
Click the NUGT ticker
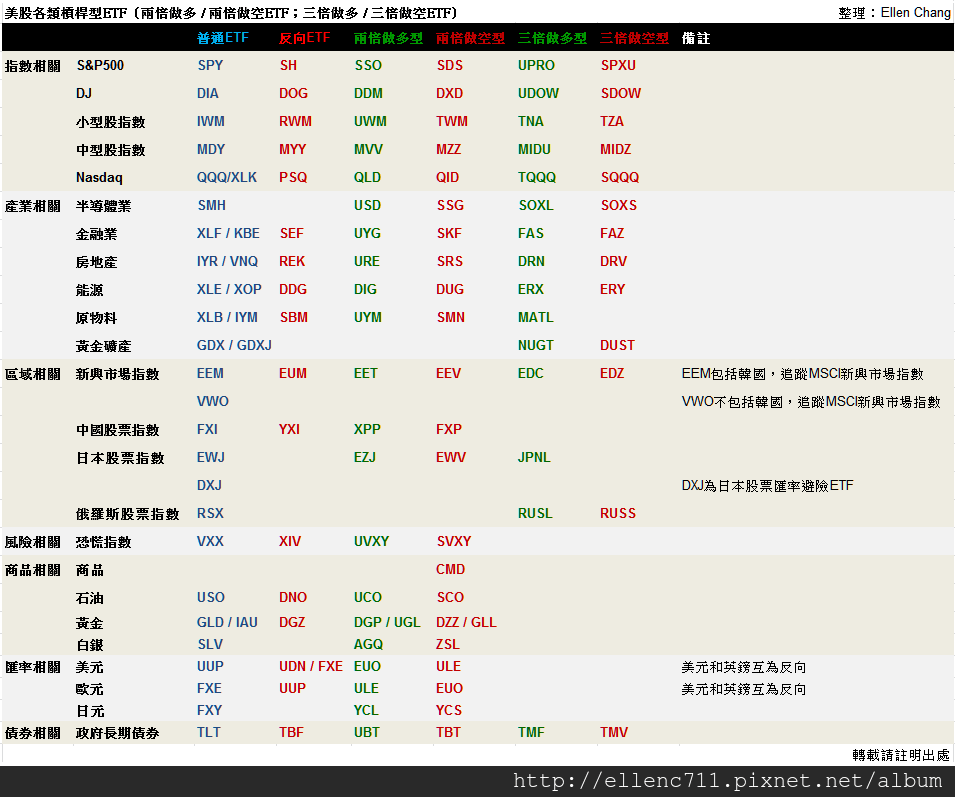[535, 345]
